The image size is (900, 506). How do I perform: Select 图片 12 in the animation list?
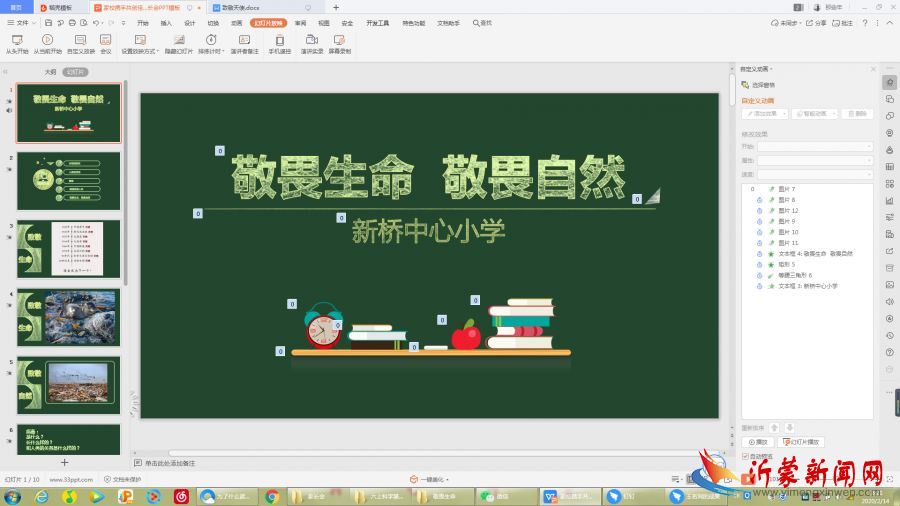point(789,211)
